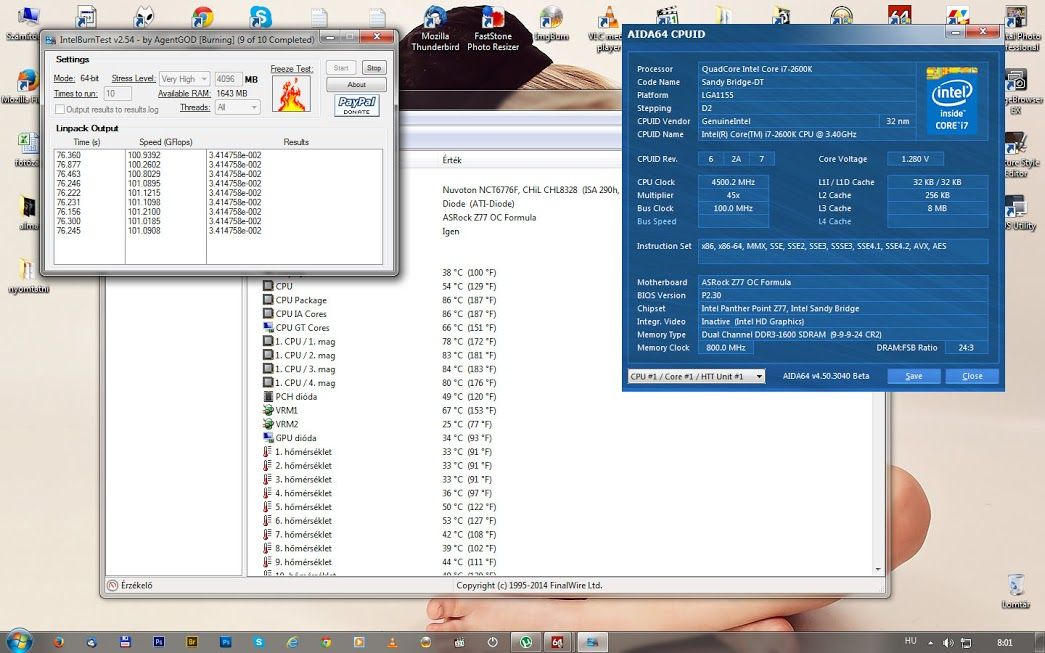Click Adobe Bridge icon in the taskbar
This screenshot has height=653, width=1045.
tap(192, 642)
